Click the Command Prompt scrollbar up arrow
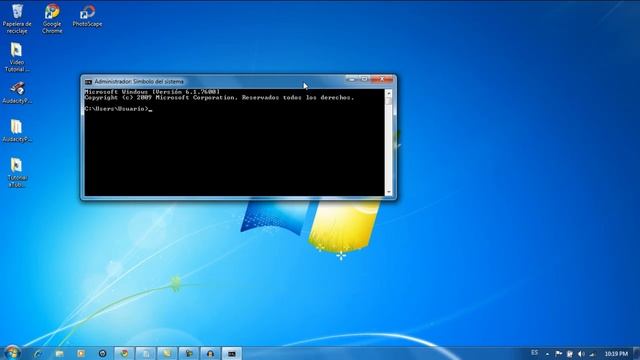The width and height of the screenshot is (640, 360). 389,93
